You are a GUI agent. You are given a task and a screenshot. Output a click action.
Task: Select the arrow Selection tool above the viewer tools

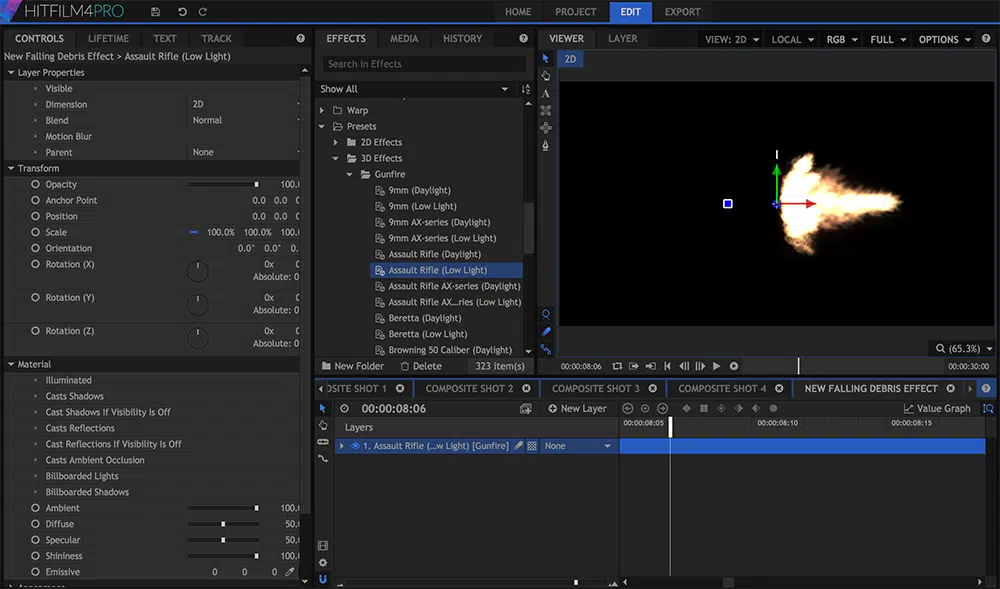tap(545, 58)
